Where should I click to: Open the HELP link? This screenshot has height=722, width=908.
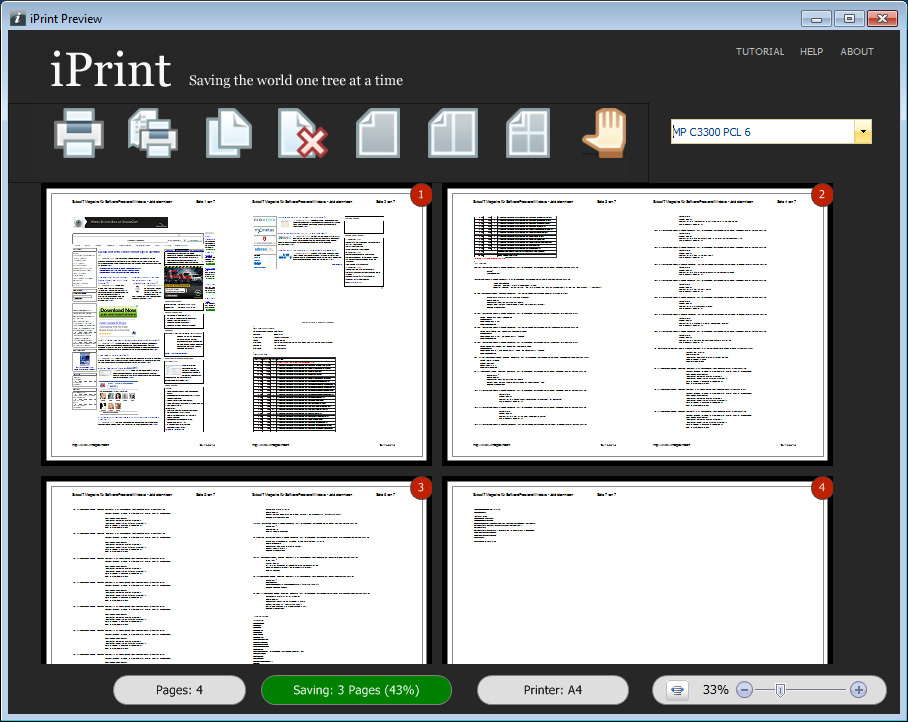(x=811, y=52)
